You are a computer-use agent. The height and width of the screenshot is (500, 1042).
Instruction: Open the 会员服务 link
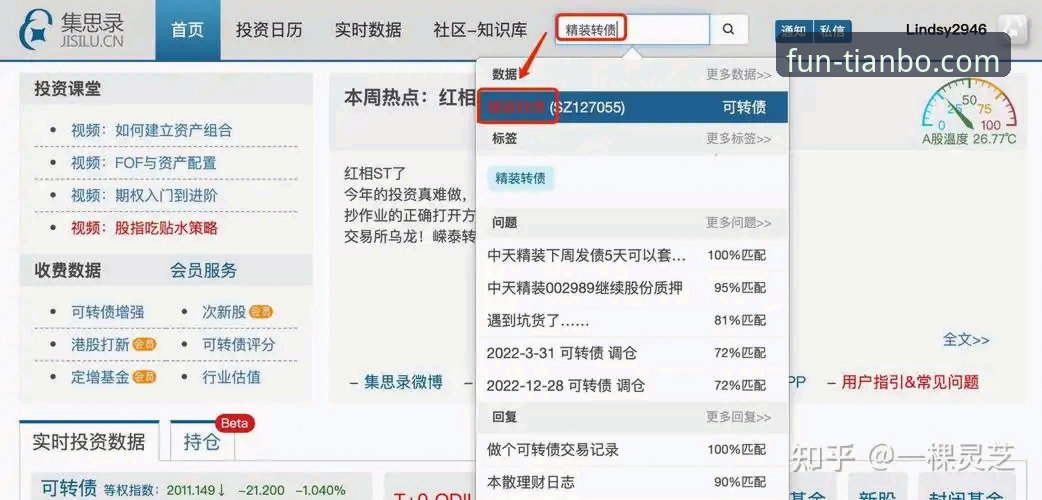(203, 271)
